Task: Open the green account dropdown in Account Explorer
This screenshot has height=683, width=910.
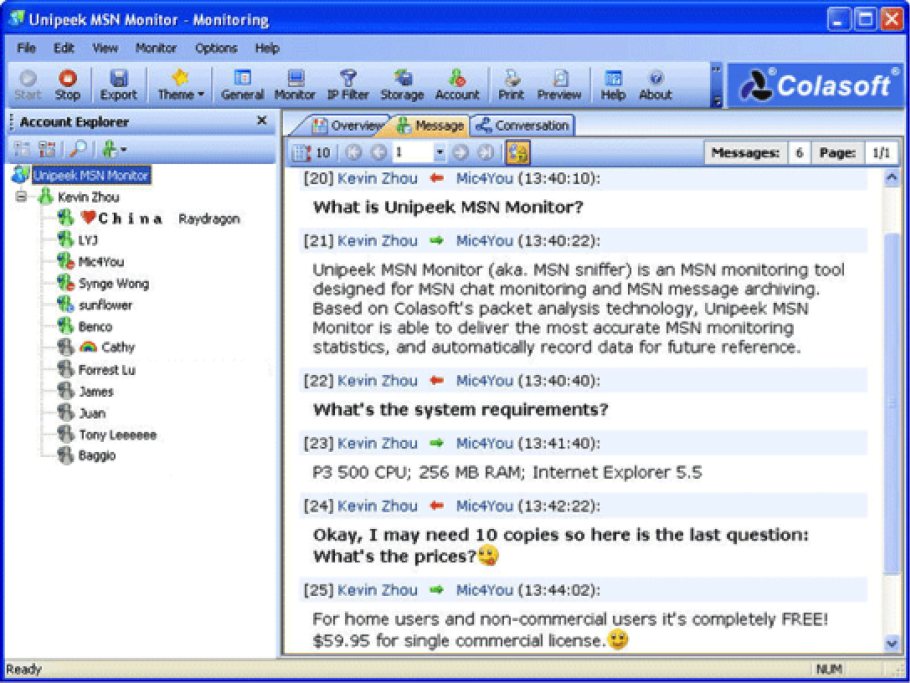Action: tap(114, 150)
